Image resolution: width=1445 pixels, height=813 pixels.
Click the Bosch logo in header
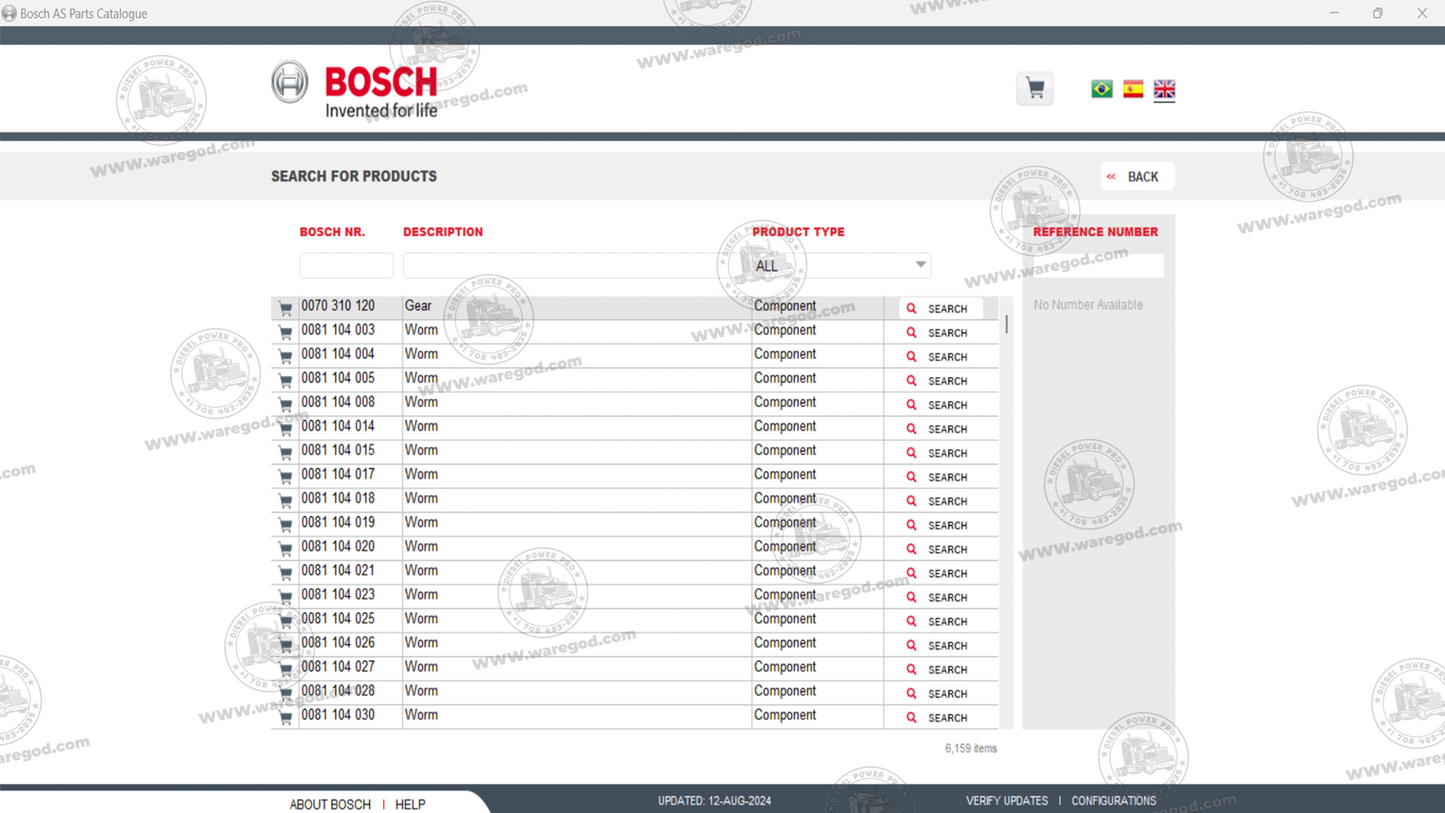click(x=355, y=89)
